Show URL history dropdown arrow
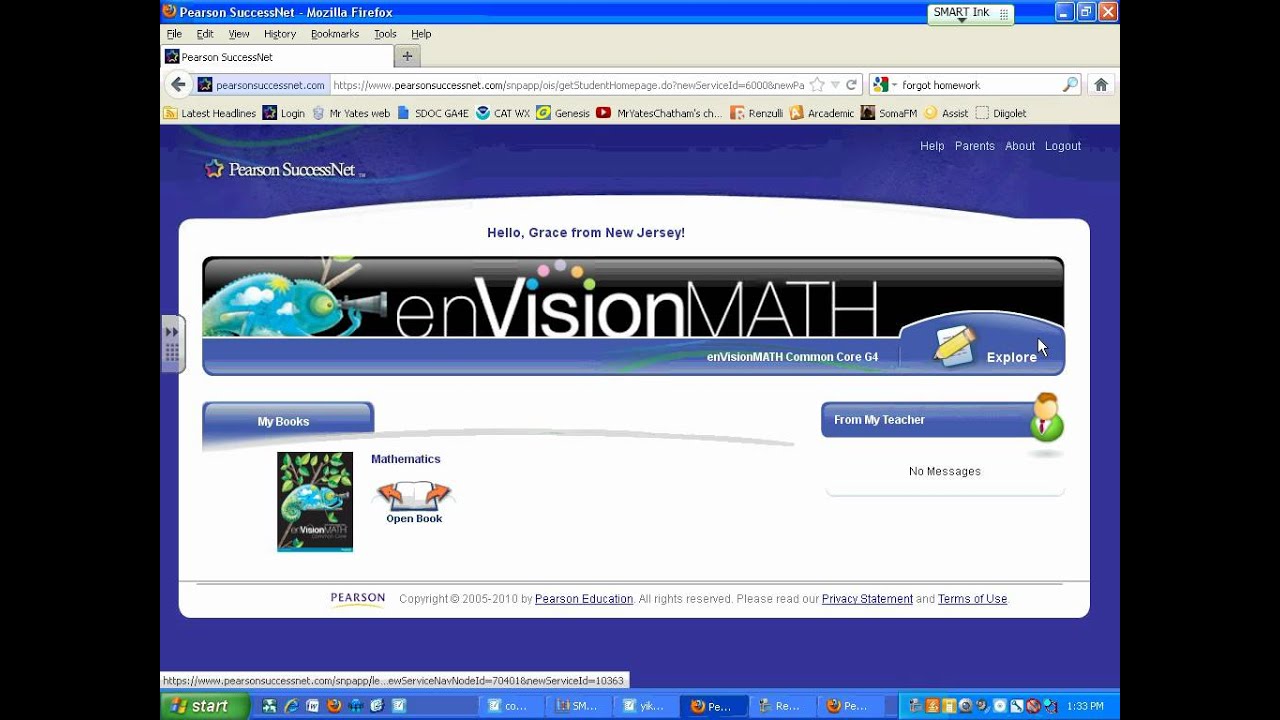 tap(835, 85)
